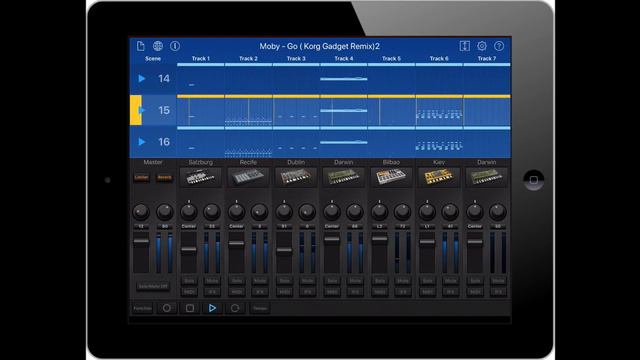Mute the Recife track
This screenshot has height=360, width=640.
260,281
